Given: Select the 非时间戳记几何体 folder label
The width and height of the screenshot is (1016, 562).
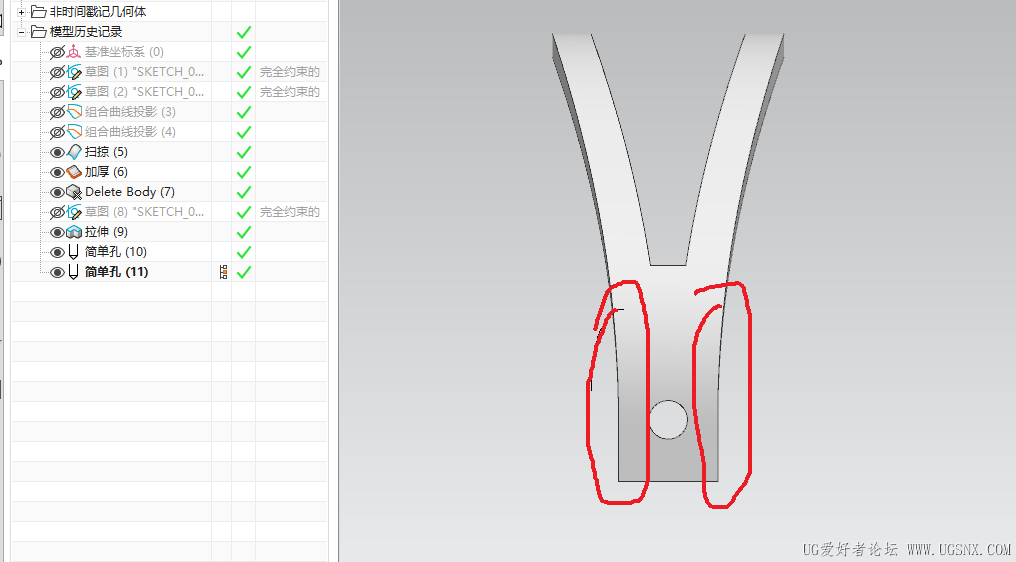Looking at the screenshot, I should click(x=98, y=12).
